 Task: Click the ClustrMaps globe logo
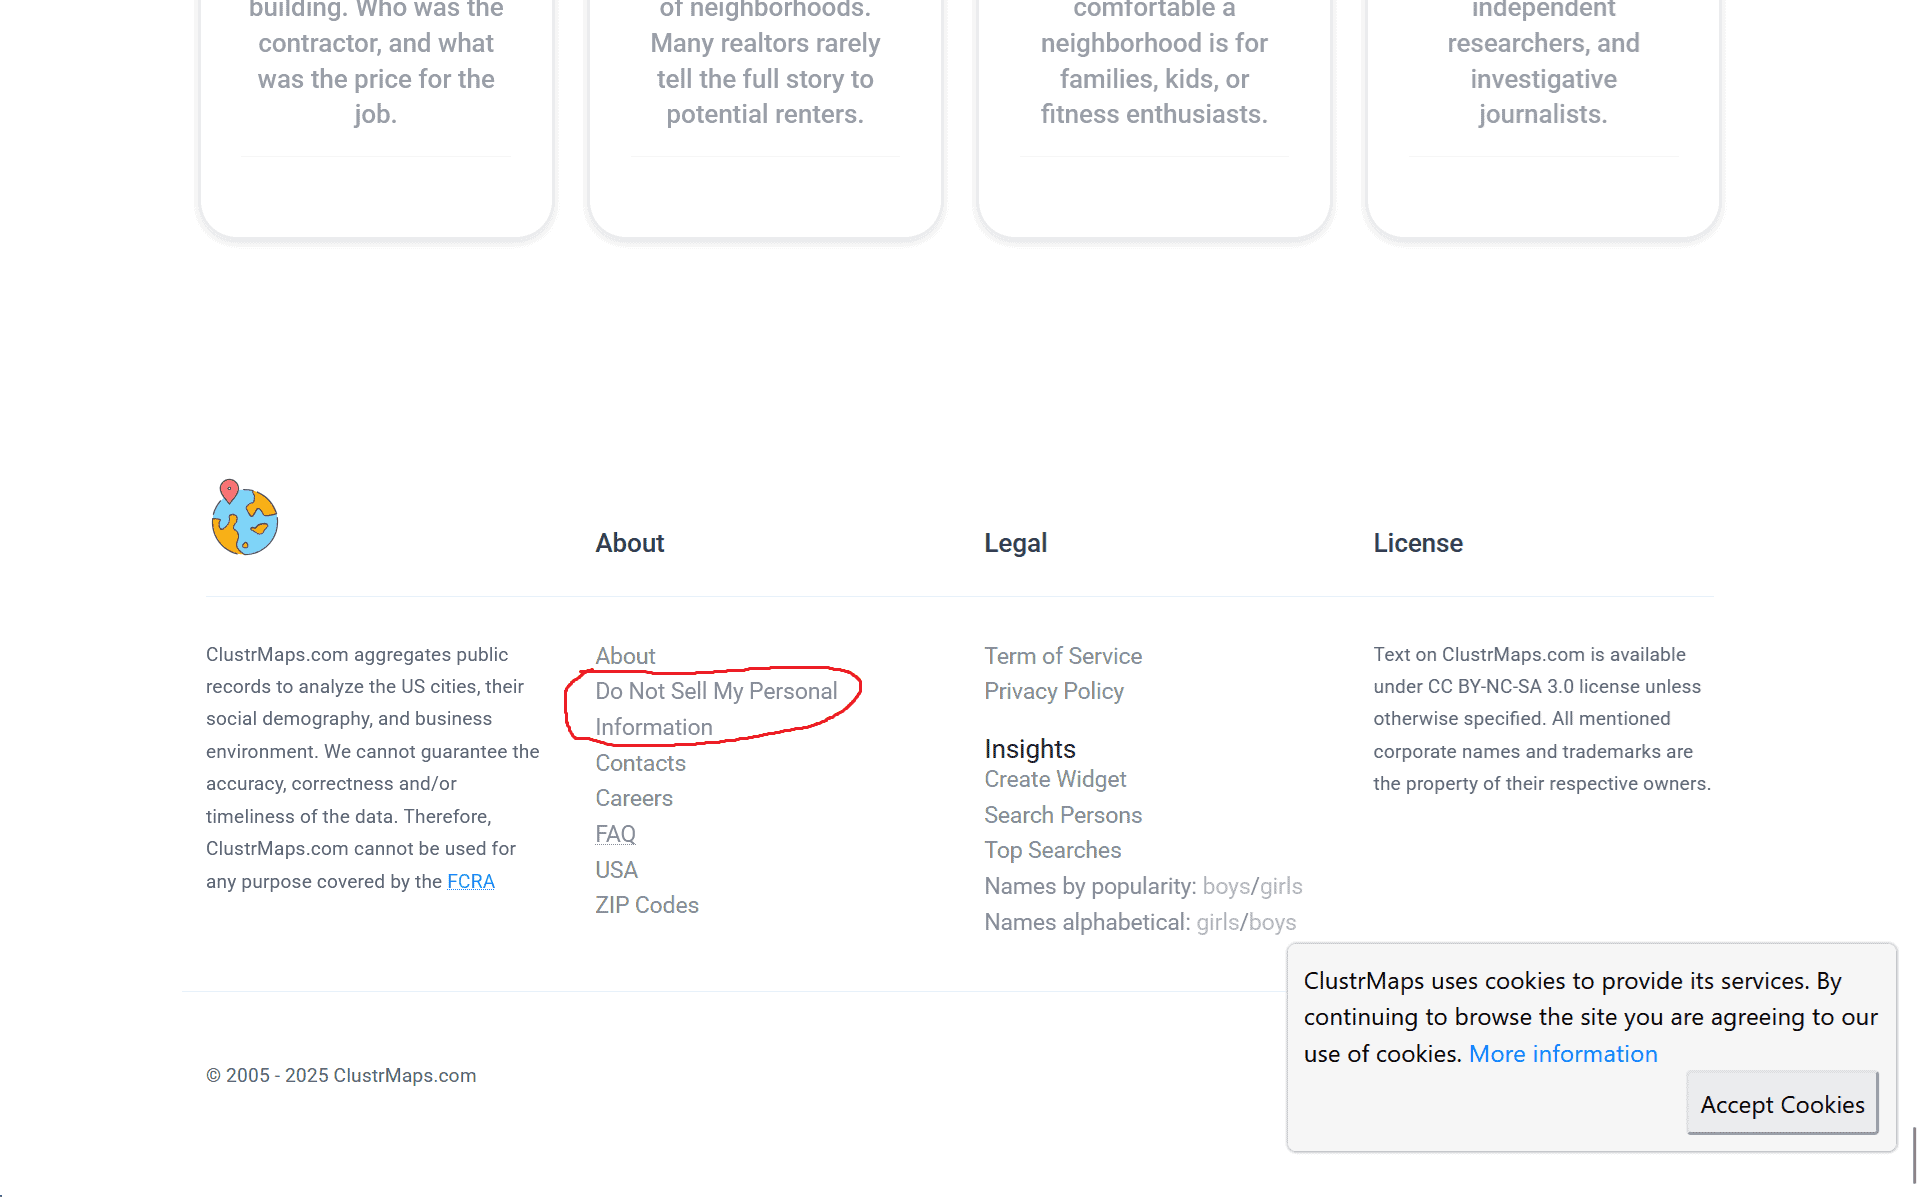pyautogui.click(x=243, y=516)
